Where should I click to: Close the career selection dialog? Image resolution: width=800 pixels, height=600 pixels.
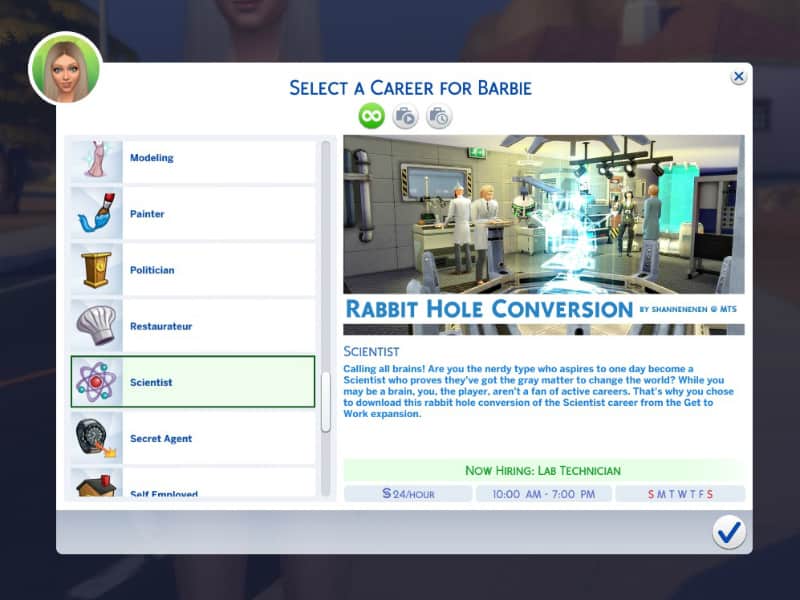pos(738,76)
